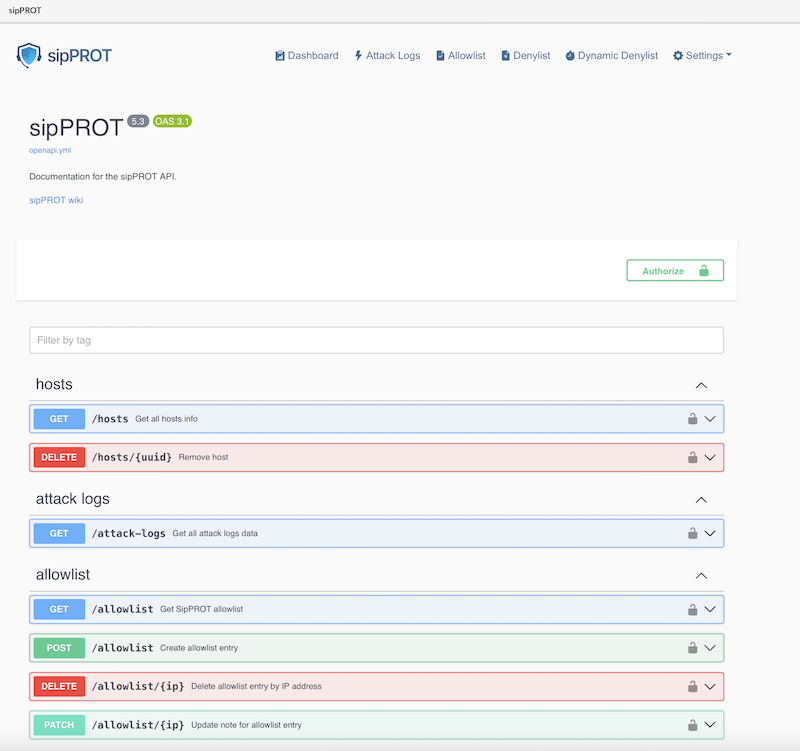Open the Attack Logs page
Image resolution: width=800 pixels, height=751 pixels.
[x=387, y=56]
